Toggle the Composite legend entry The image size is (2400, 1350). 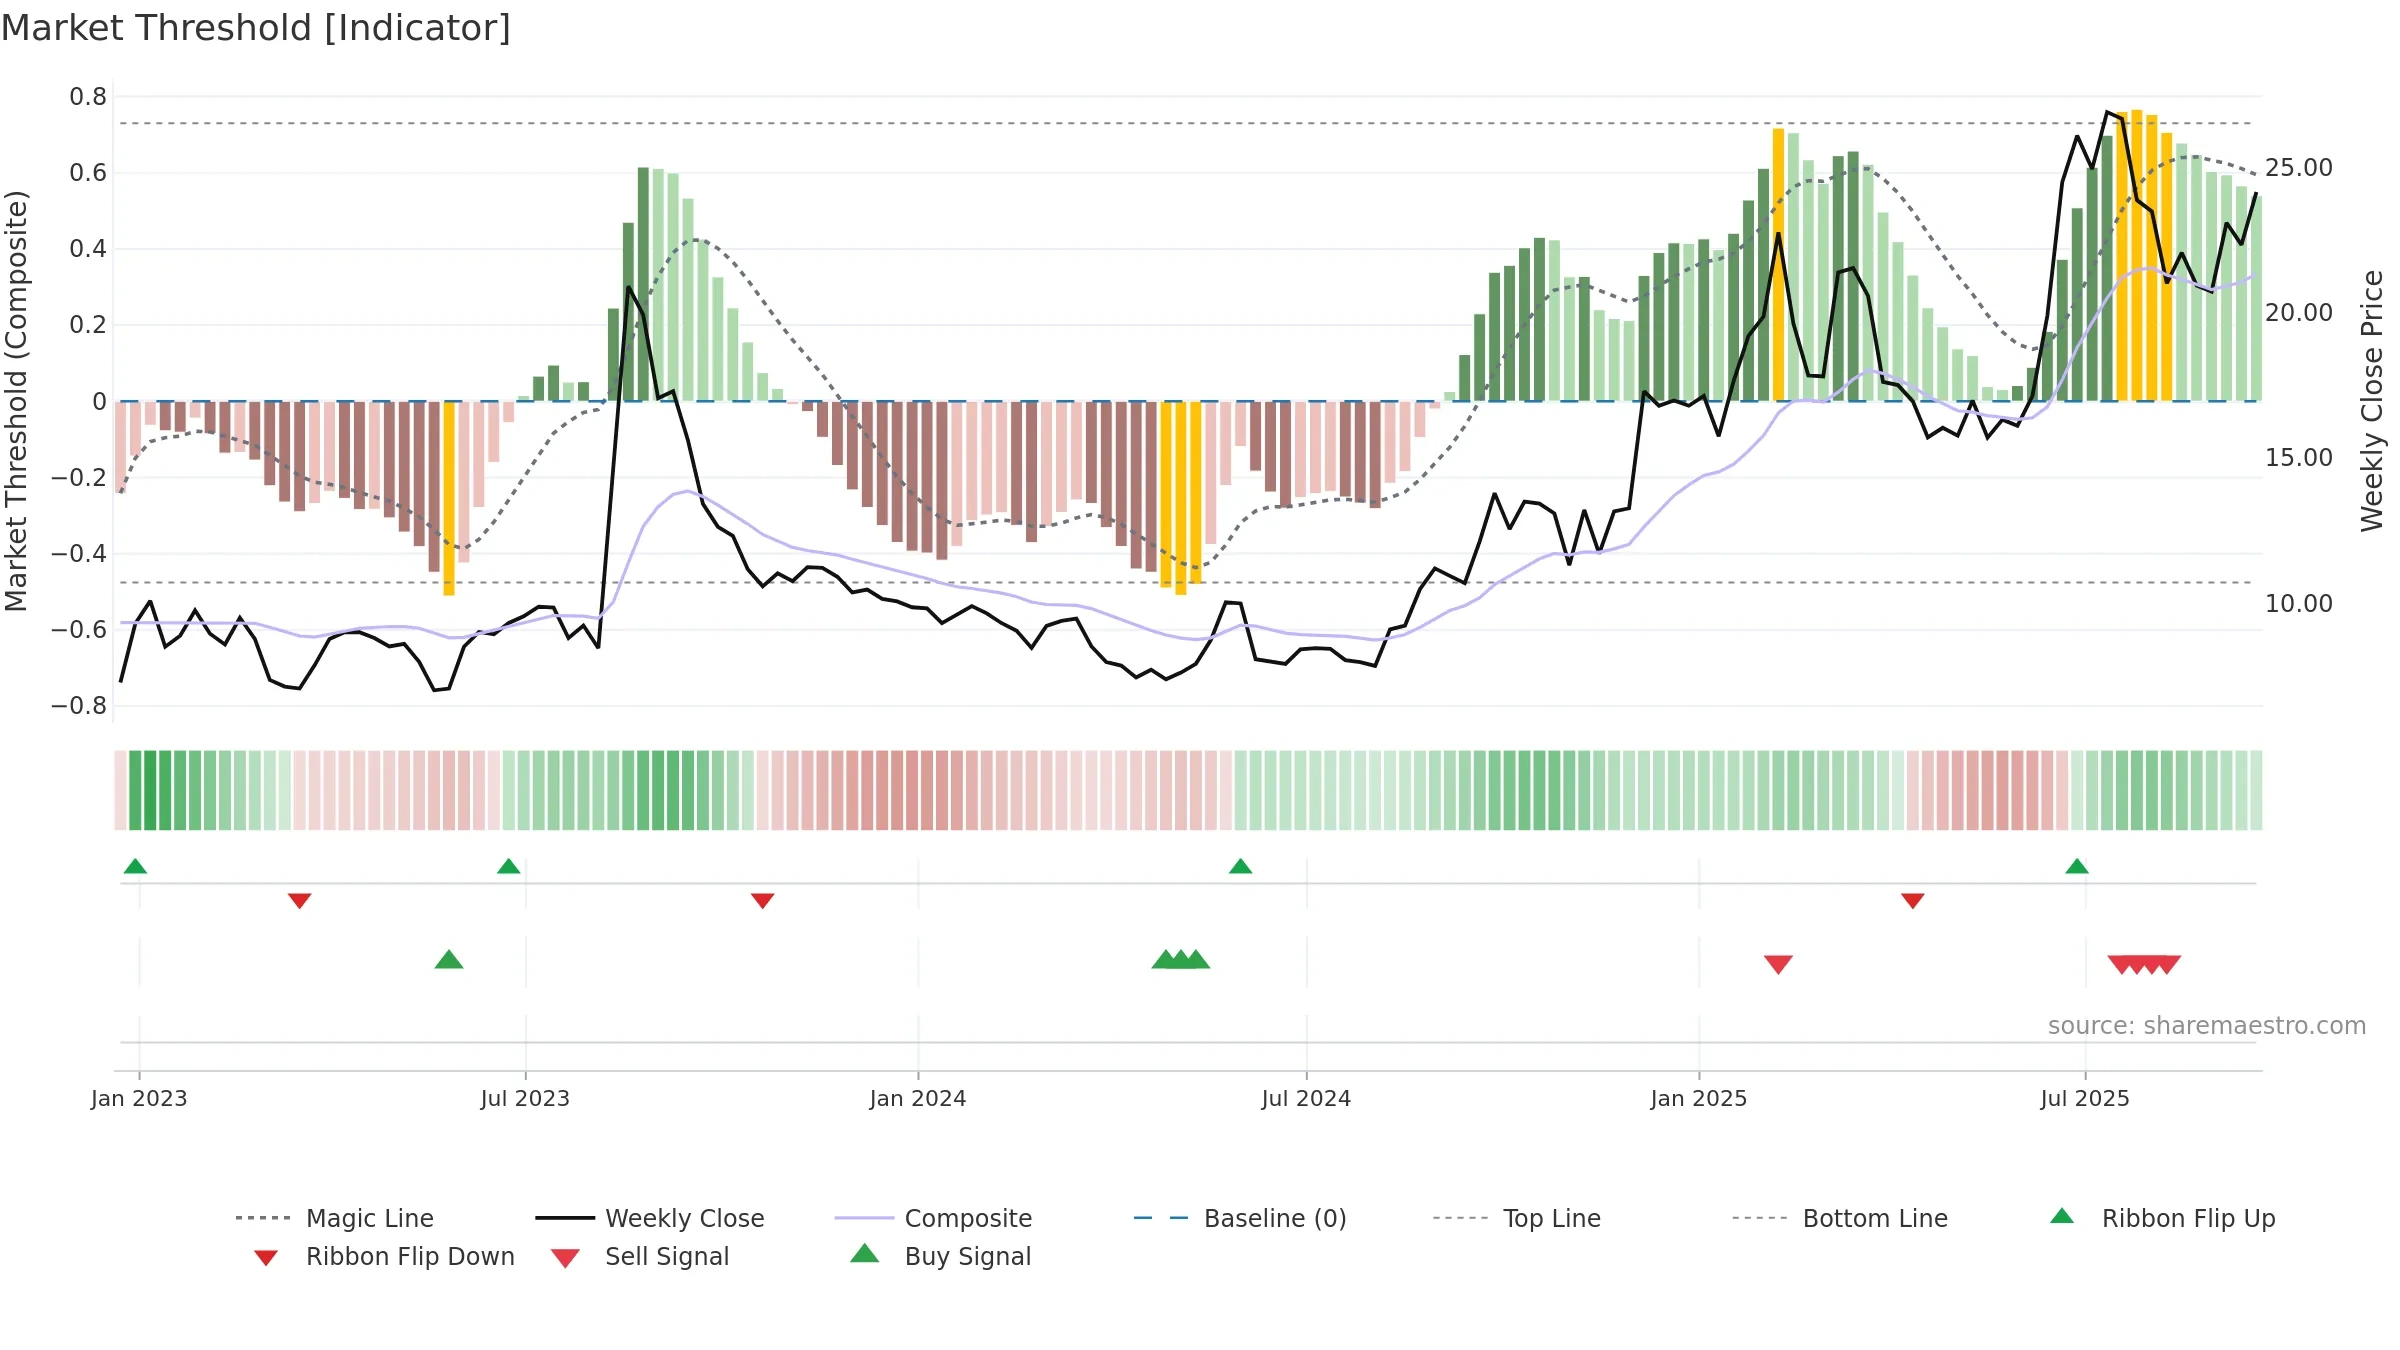[x=933, y=1218]
